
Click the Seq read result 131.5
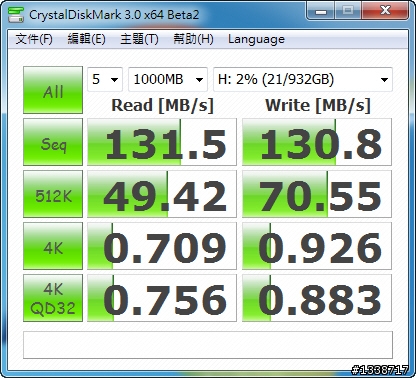[x=162, y=142]
